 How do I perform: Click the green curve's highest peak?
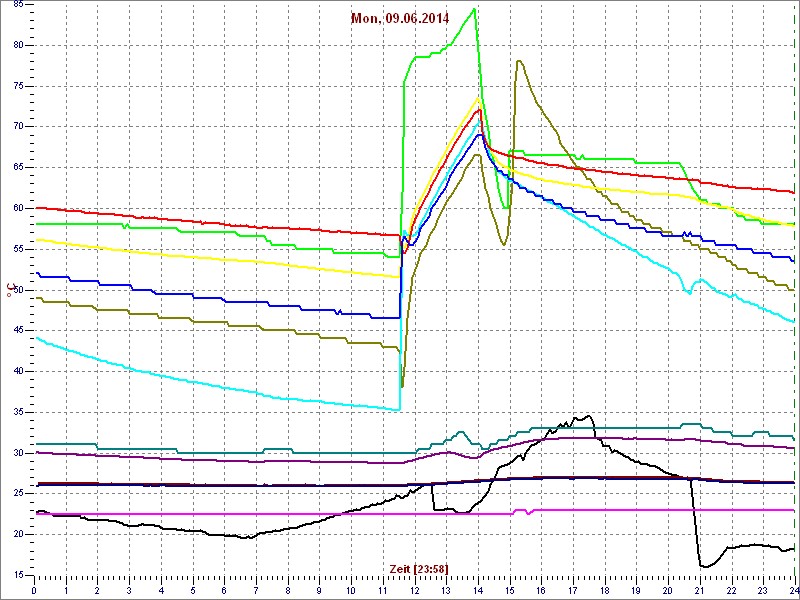coord(474,9)
